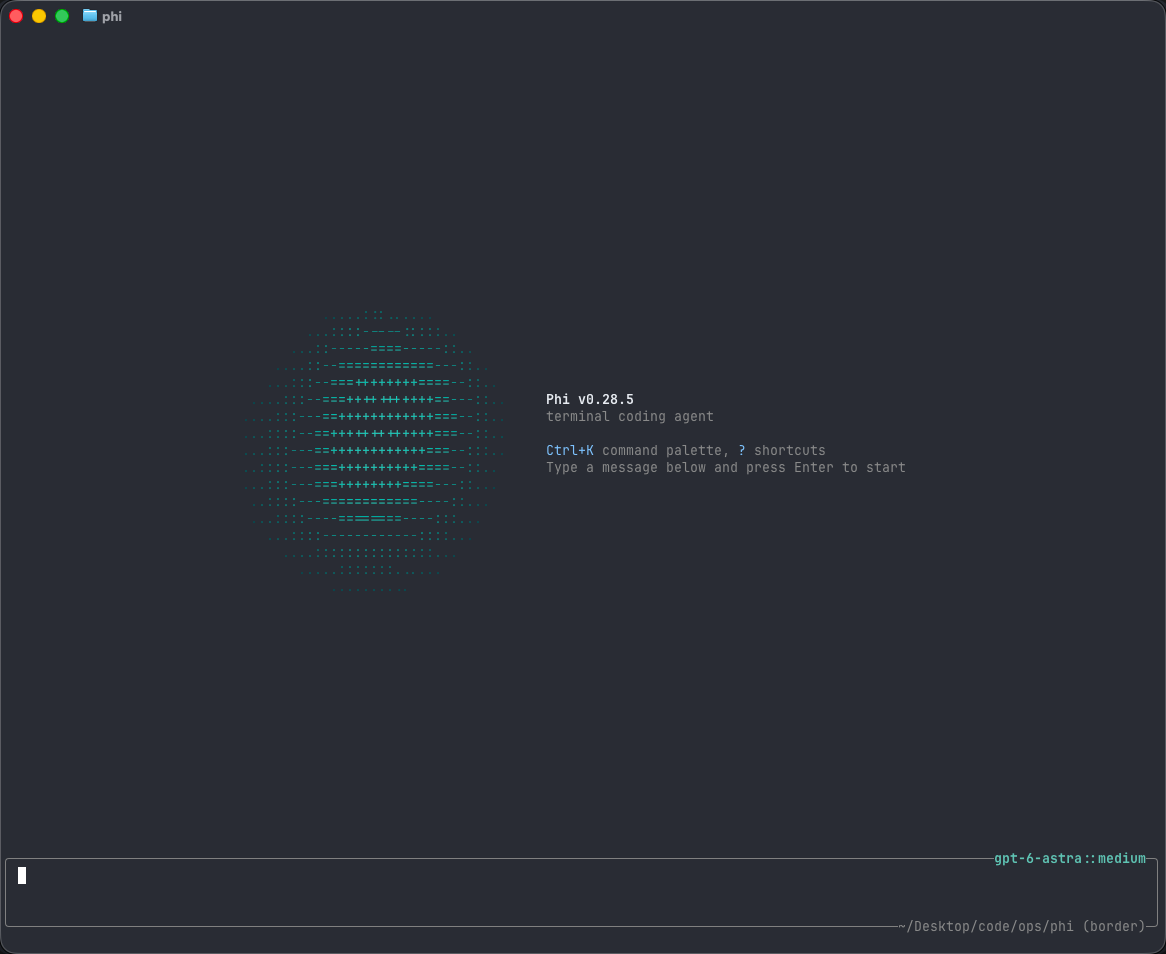Click the message input field
This screenshot has height=954, width=1166.
(x=582, y=892)
